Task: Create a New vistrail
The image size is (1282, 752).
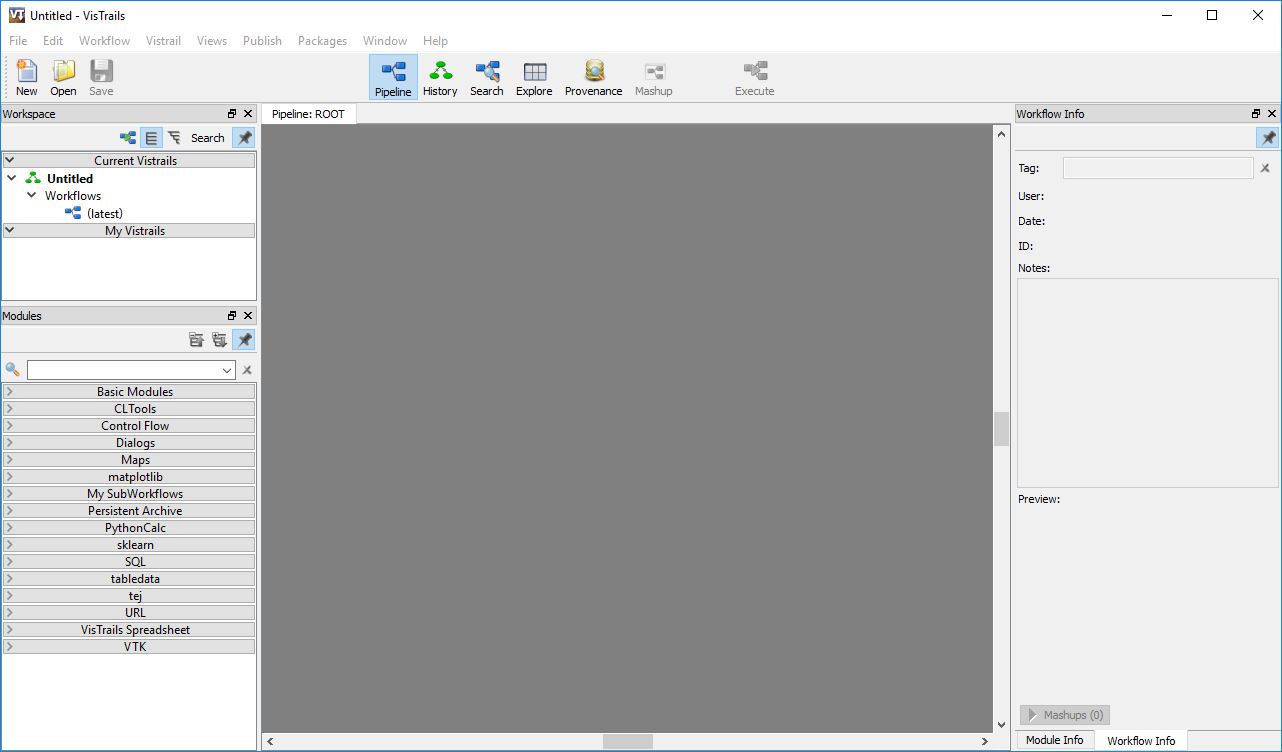Action: point(27,77)
